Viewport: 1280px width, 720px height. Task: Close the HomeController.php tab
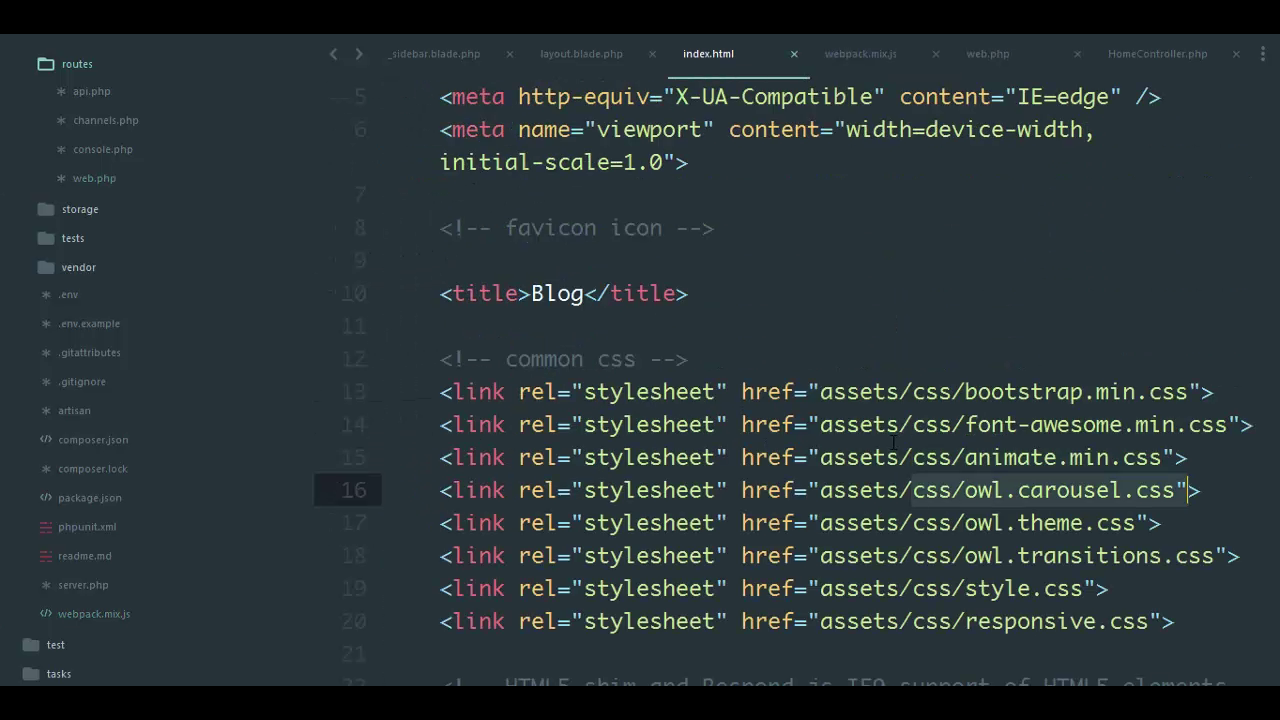pyautogui.click(x=1236, y=54)
